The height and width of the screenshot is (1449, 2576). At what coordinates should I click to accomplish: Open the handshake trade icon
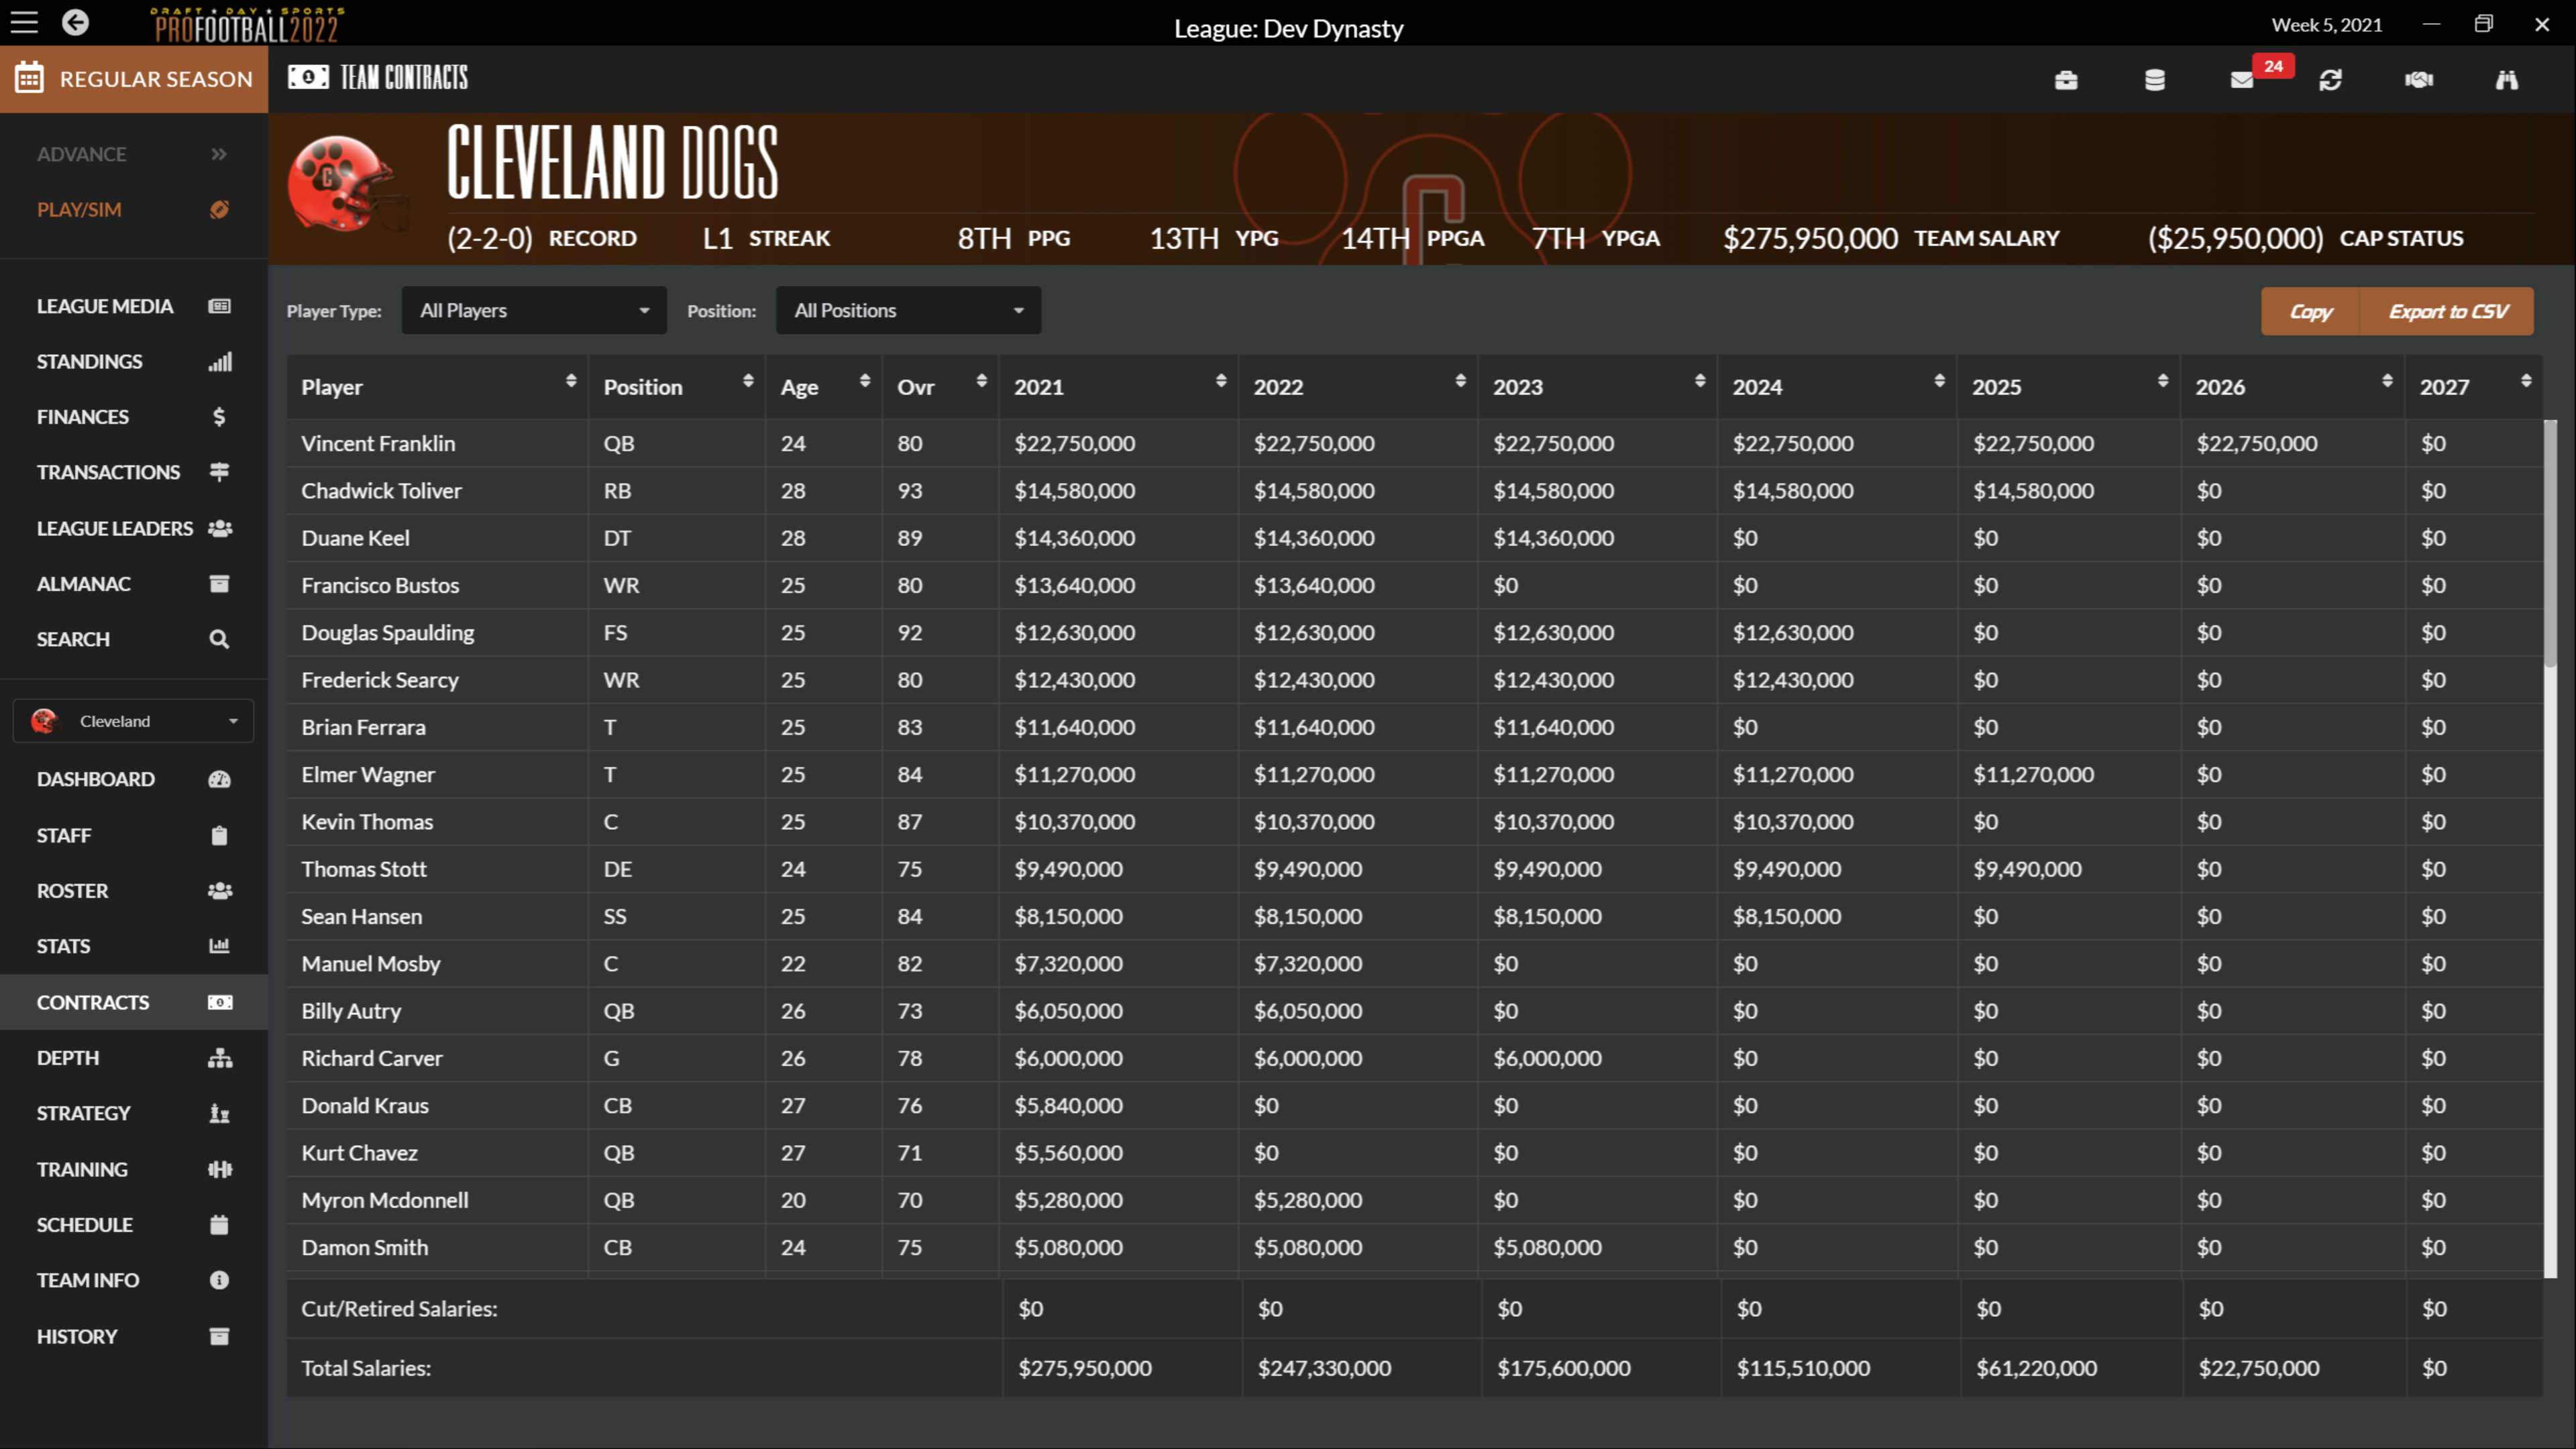(2418, 80)
